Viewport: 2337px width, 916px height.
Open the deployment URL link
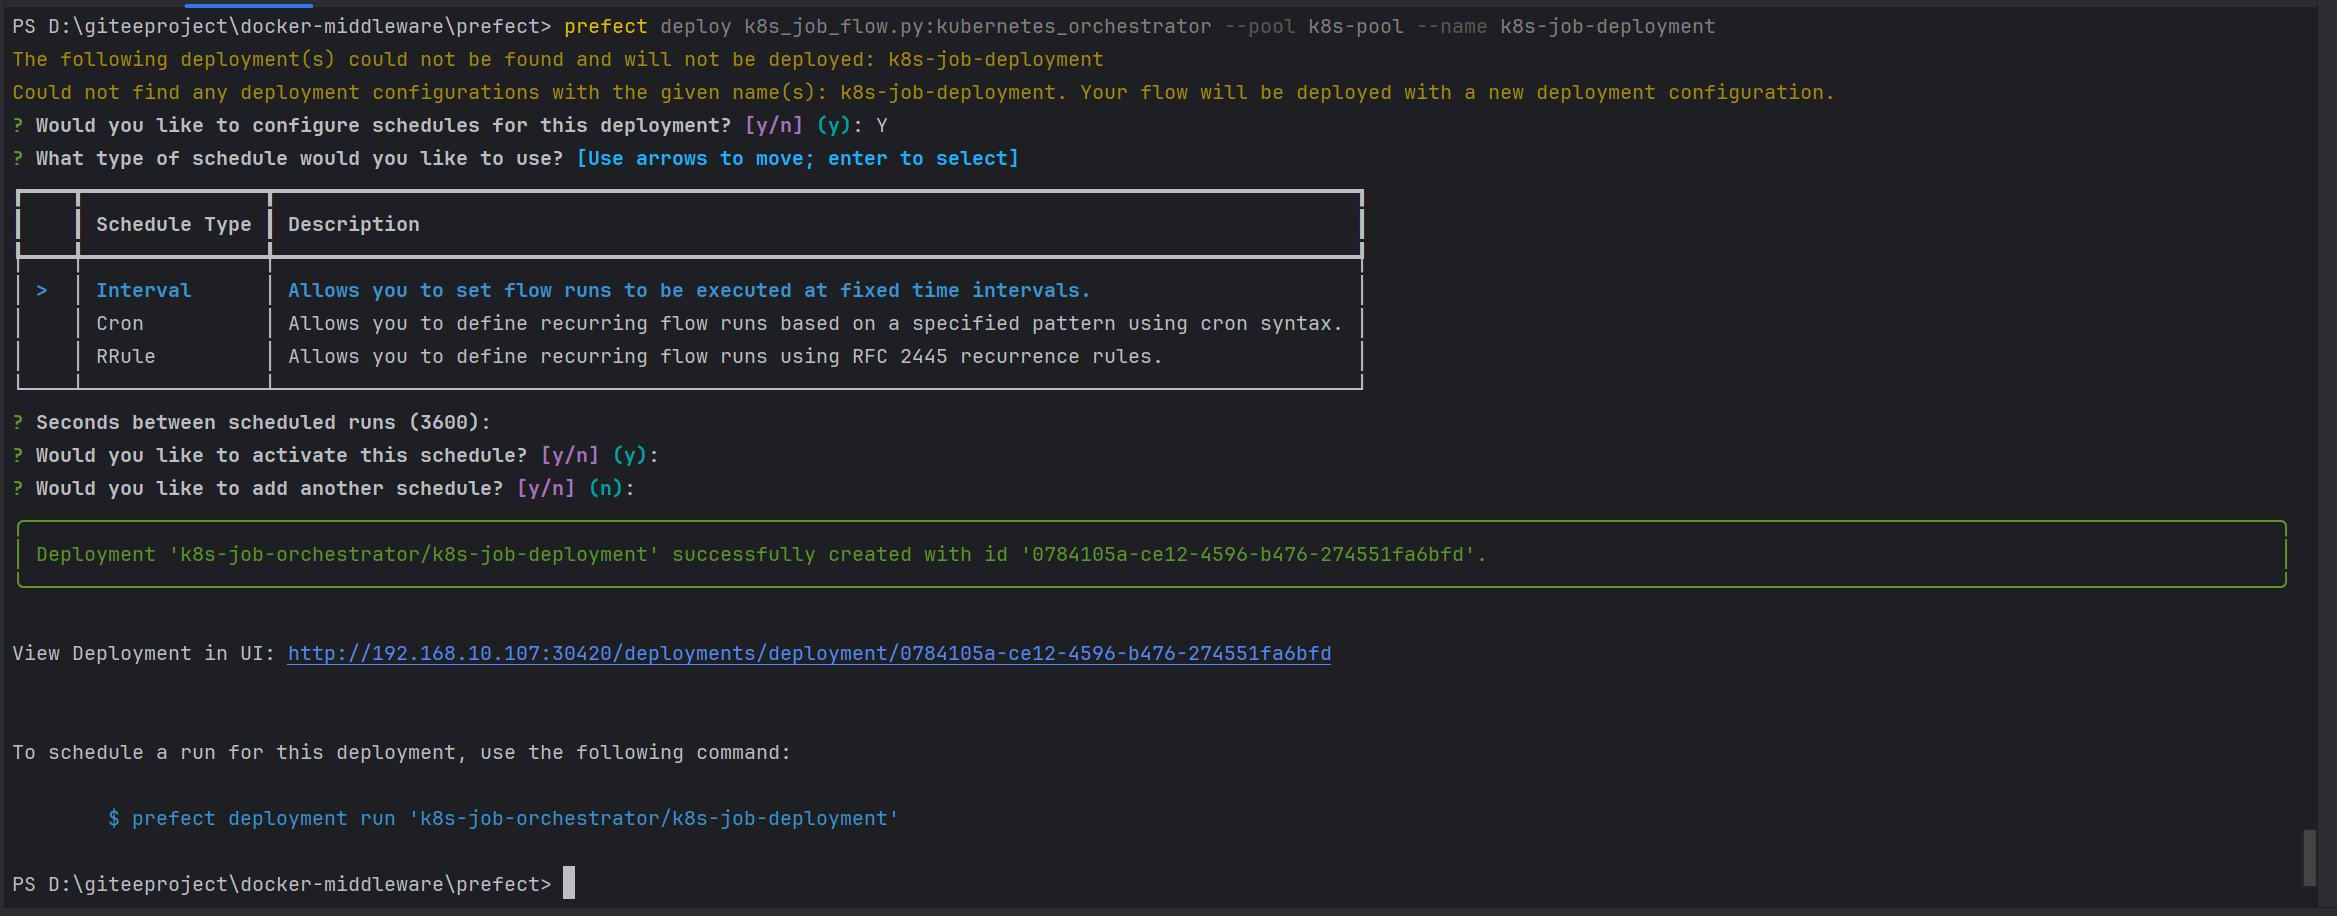tap(808, 653)
